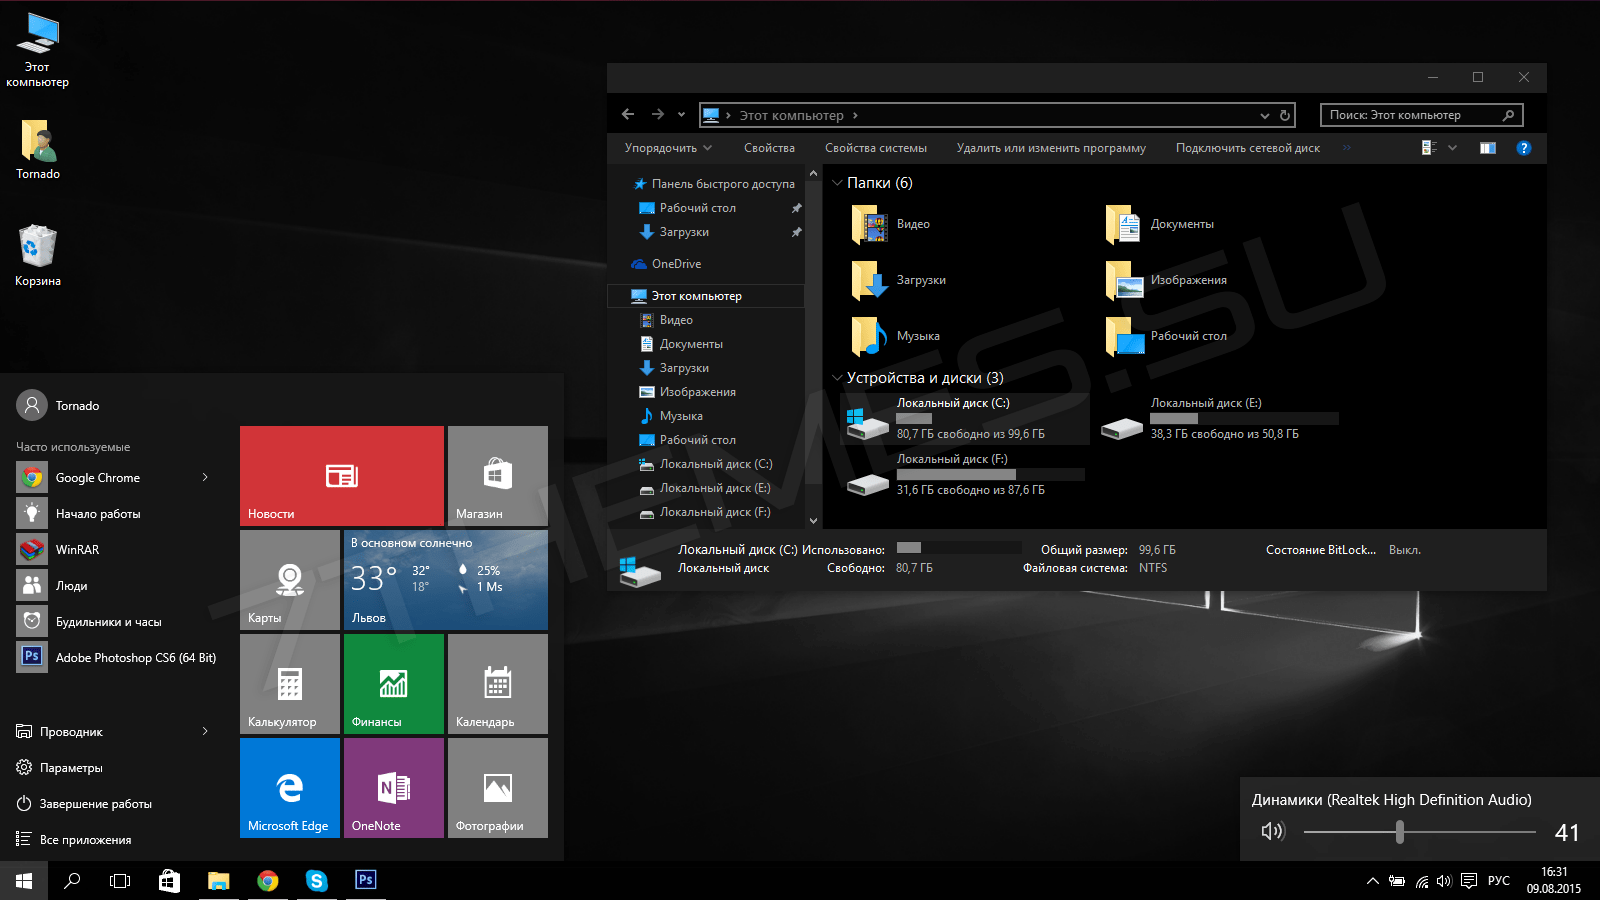The image size is (1600, 900).
Task: Open Photoshop from the taskbar
Action: [366, 880]
